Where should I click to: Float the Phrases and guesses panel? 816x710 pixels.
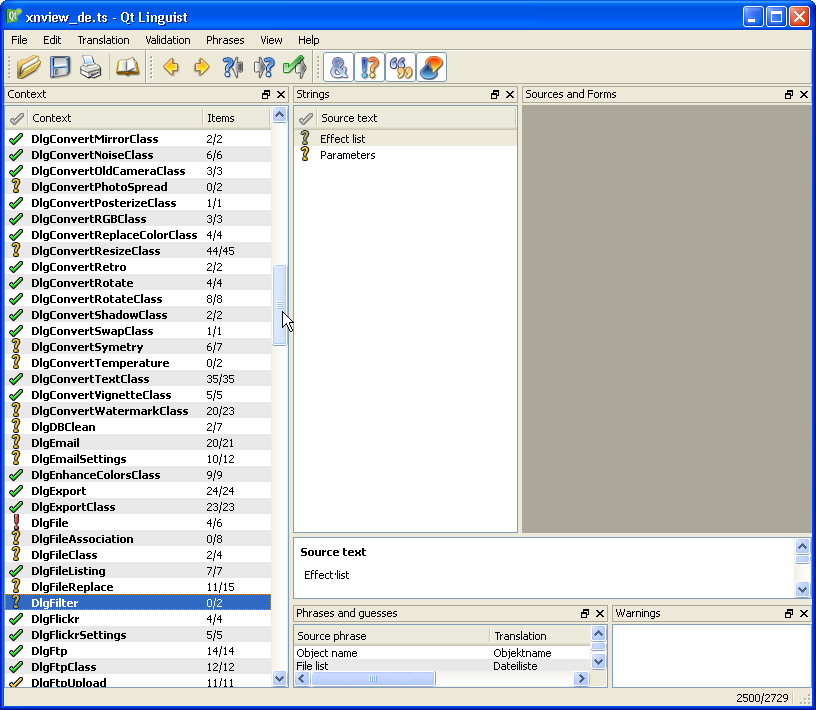click(x=585, y=613)
